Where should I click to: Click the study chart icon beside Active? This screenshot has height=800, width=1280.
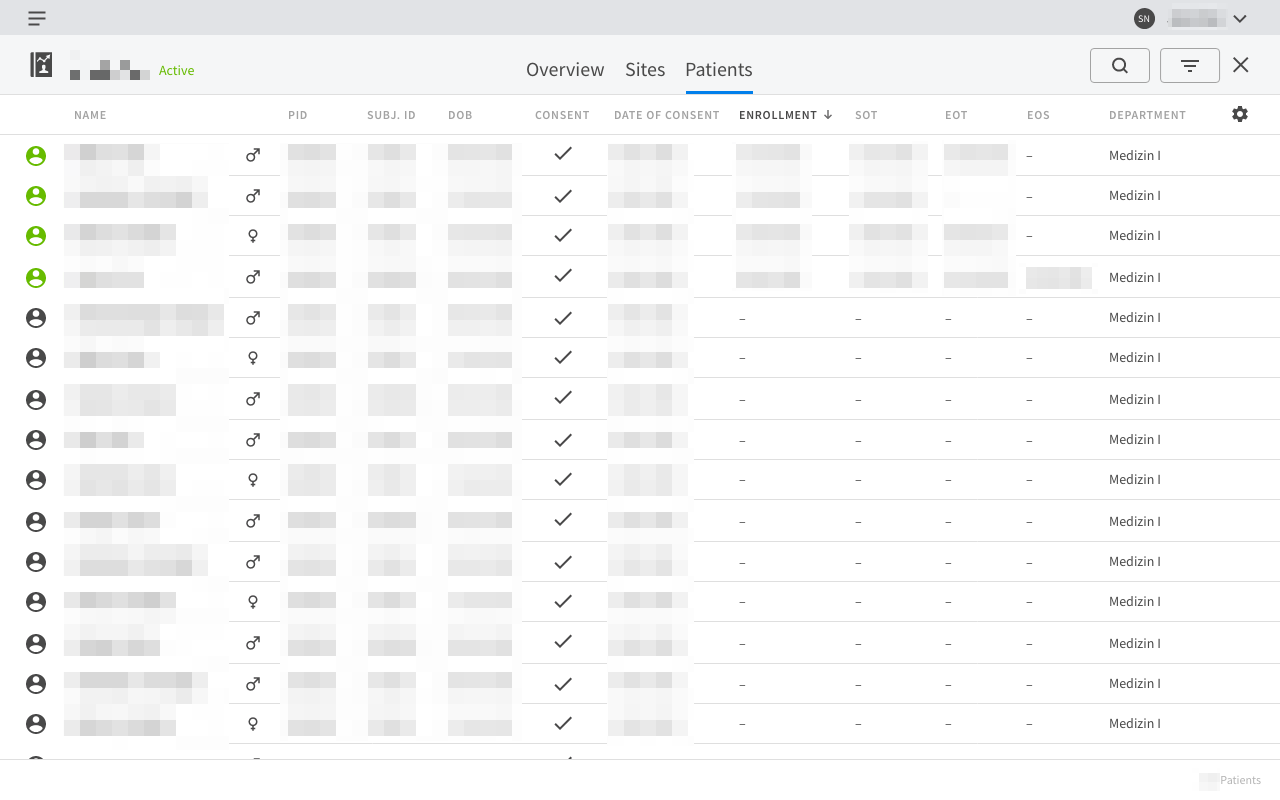pos(41,65)
